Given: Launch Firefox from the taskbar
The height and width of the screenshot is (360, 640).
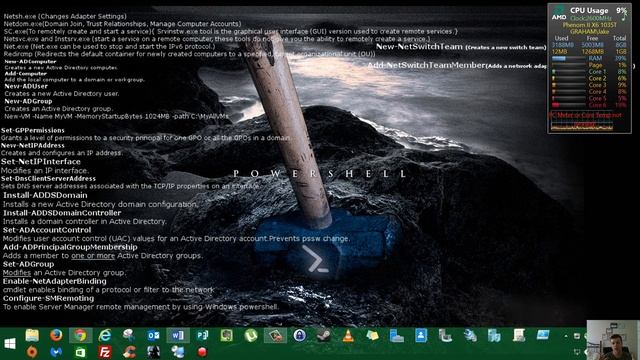Looking at the screenshot, I should pyautogui.click(x=56, y=336).
